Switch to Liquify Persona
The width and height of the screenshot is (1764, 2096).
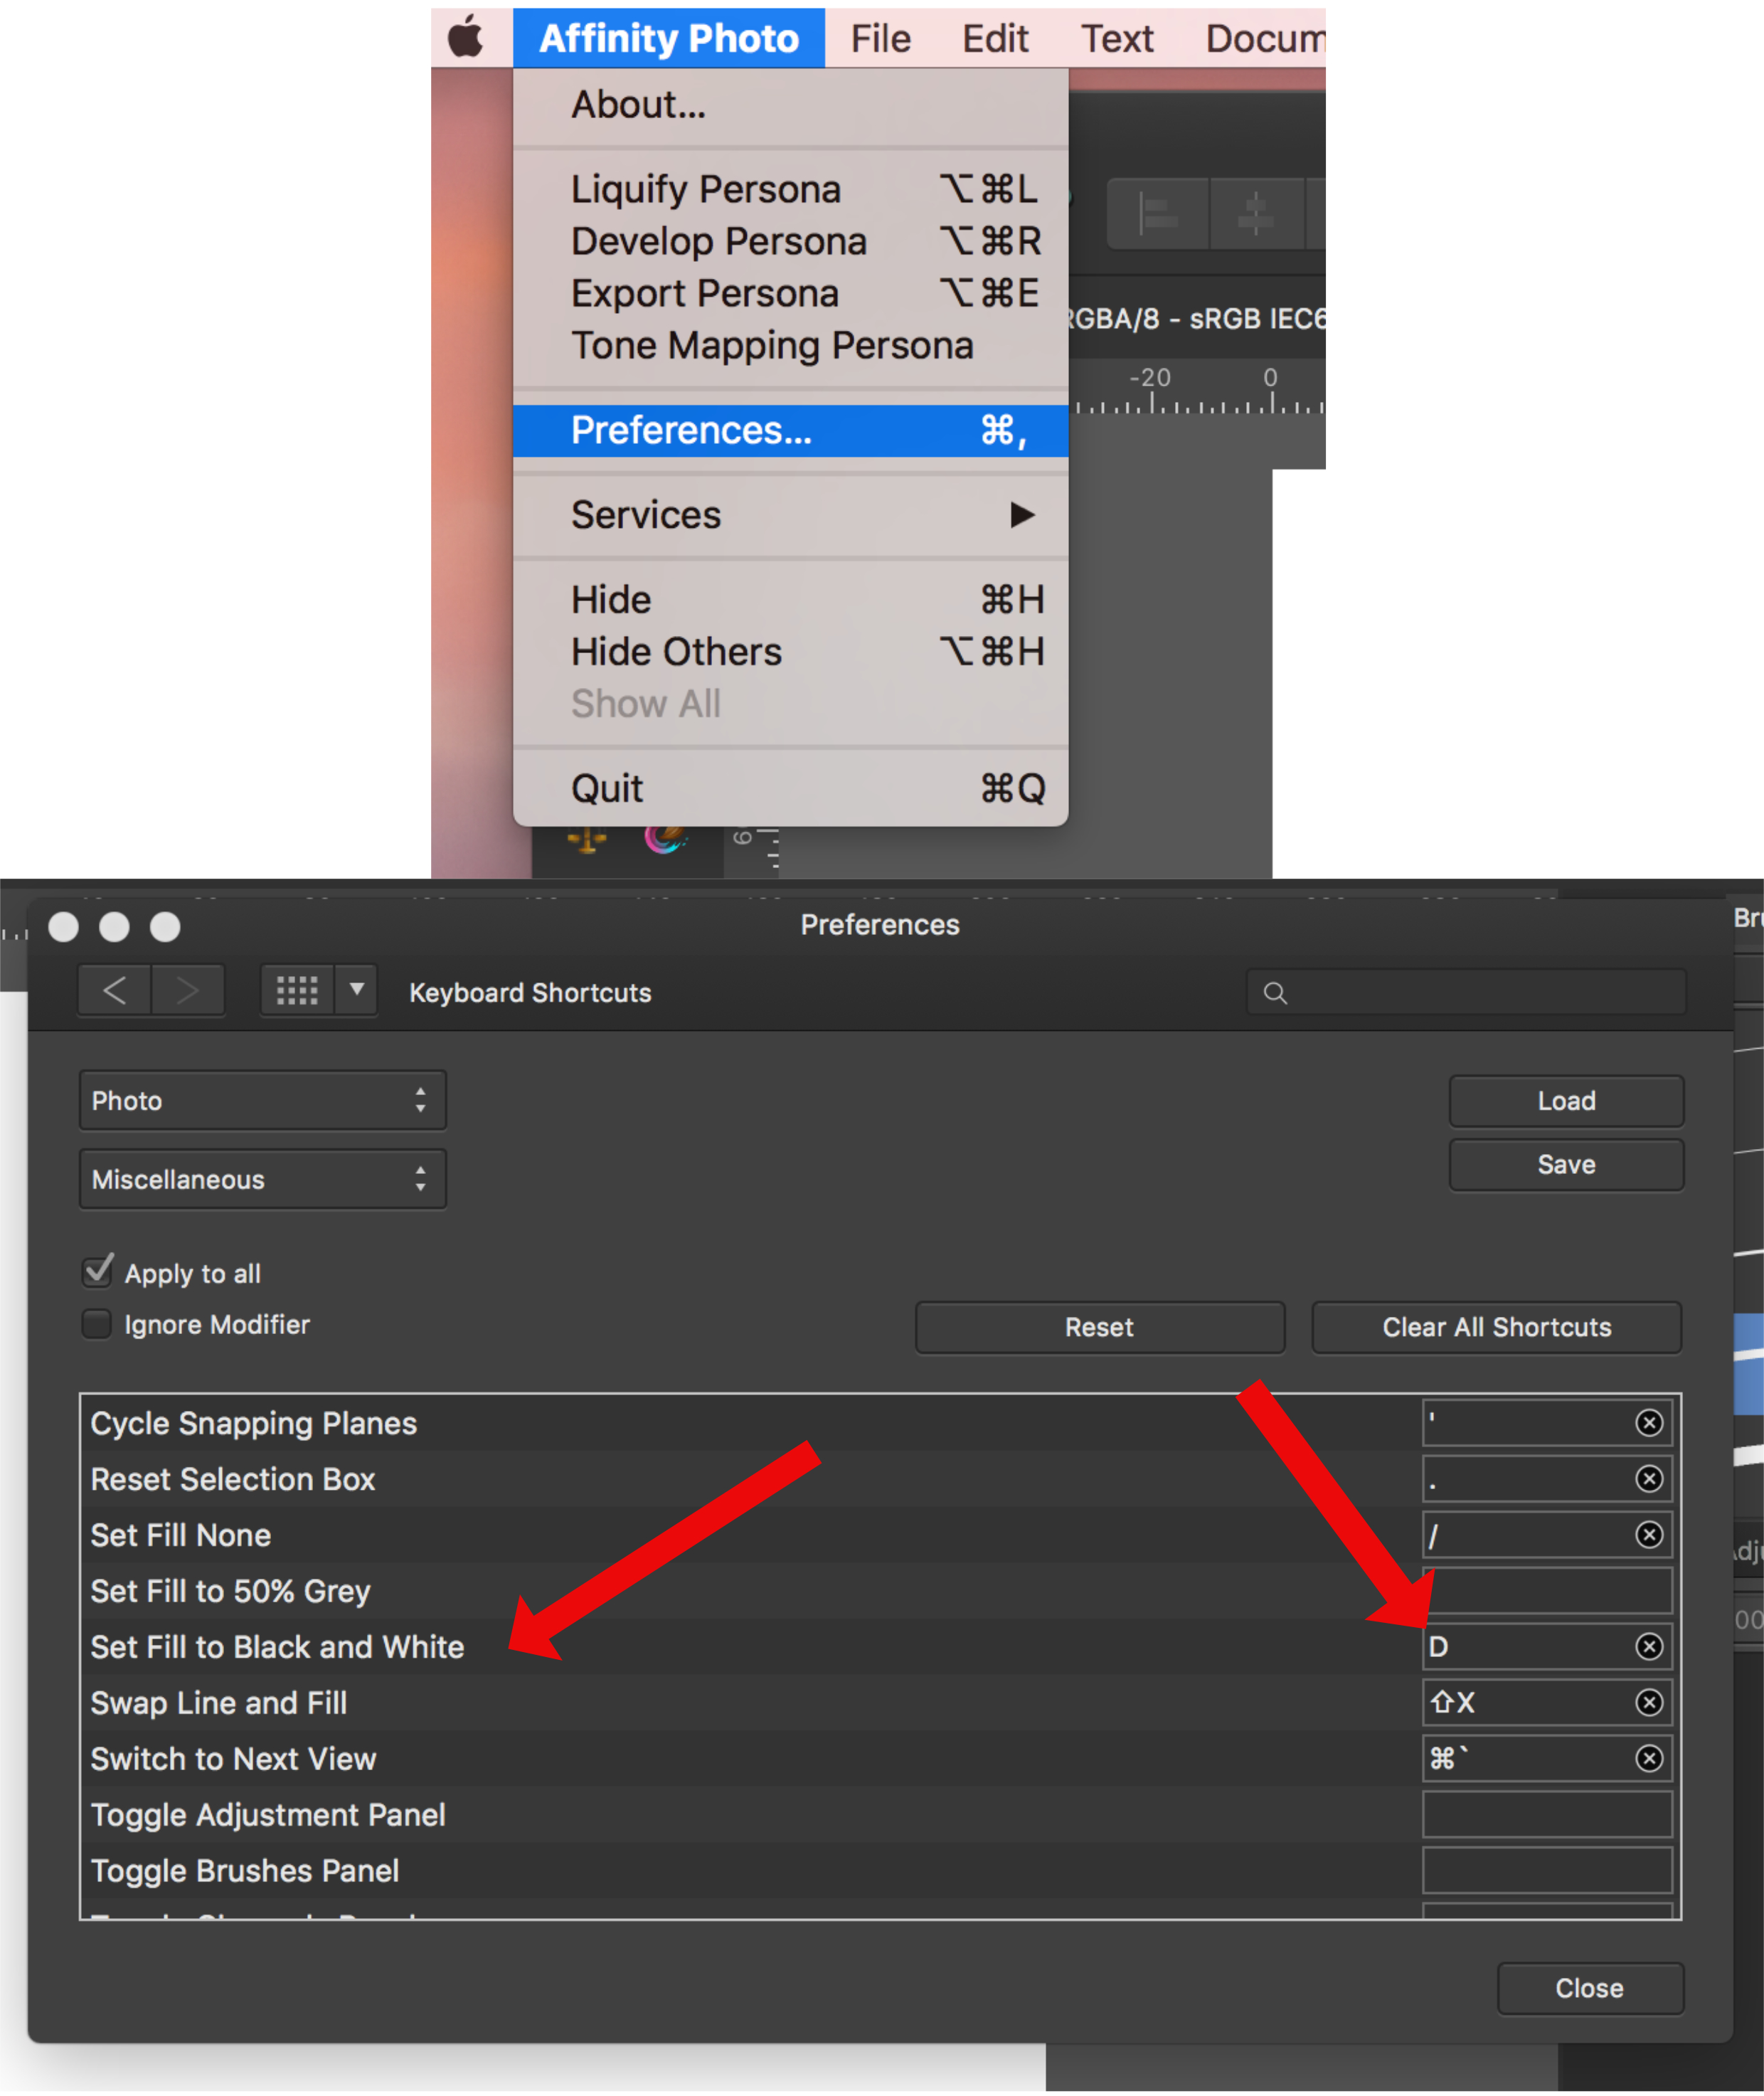(x=791, y=189)
